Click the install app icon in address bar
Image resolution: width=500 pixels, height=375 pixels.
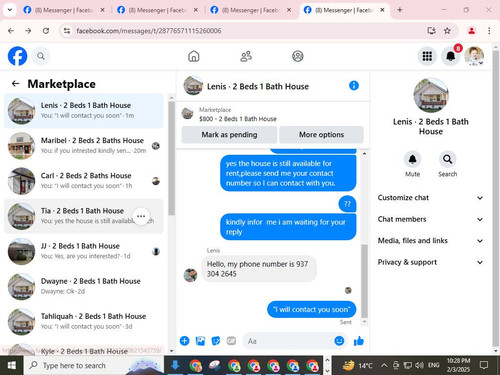431,31
